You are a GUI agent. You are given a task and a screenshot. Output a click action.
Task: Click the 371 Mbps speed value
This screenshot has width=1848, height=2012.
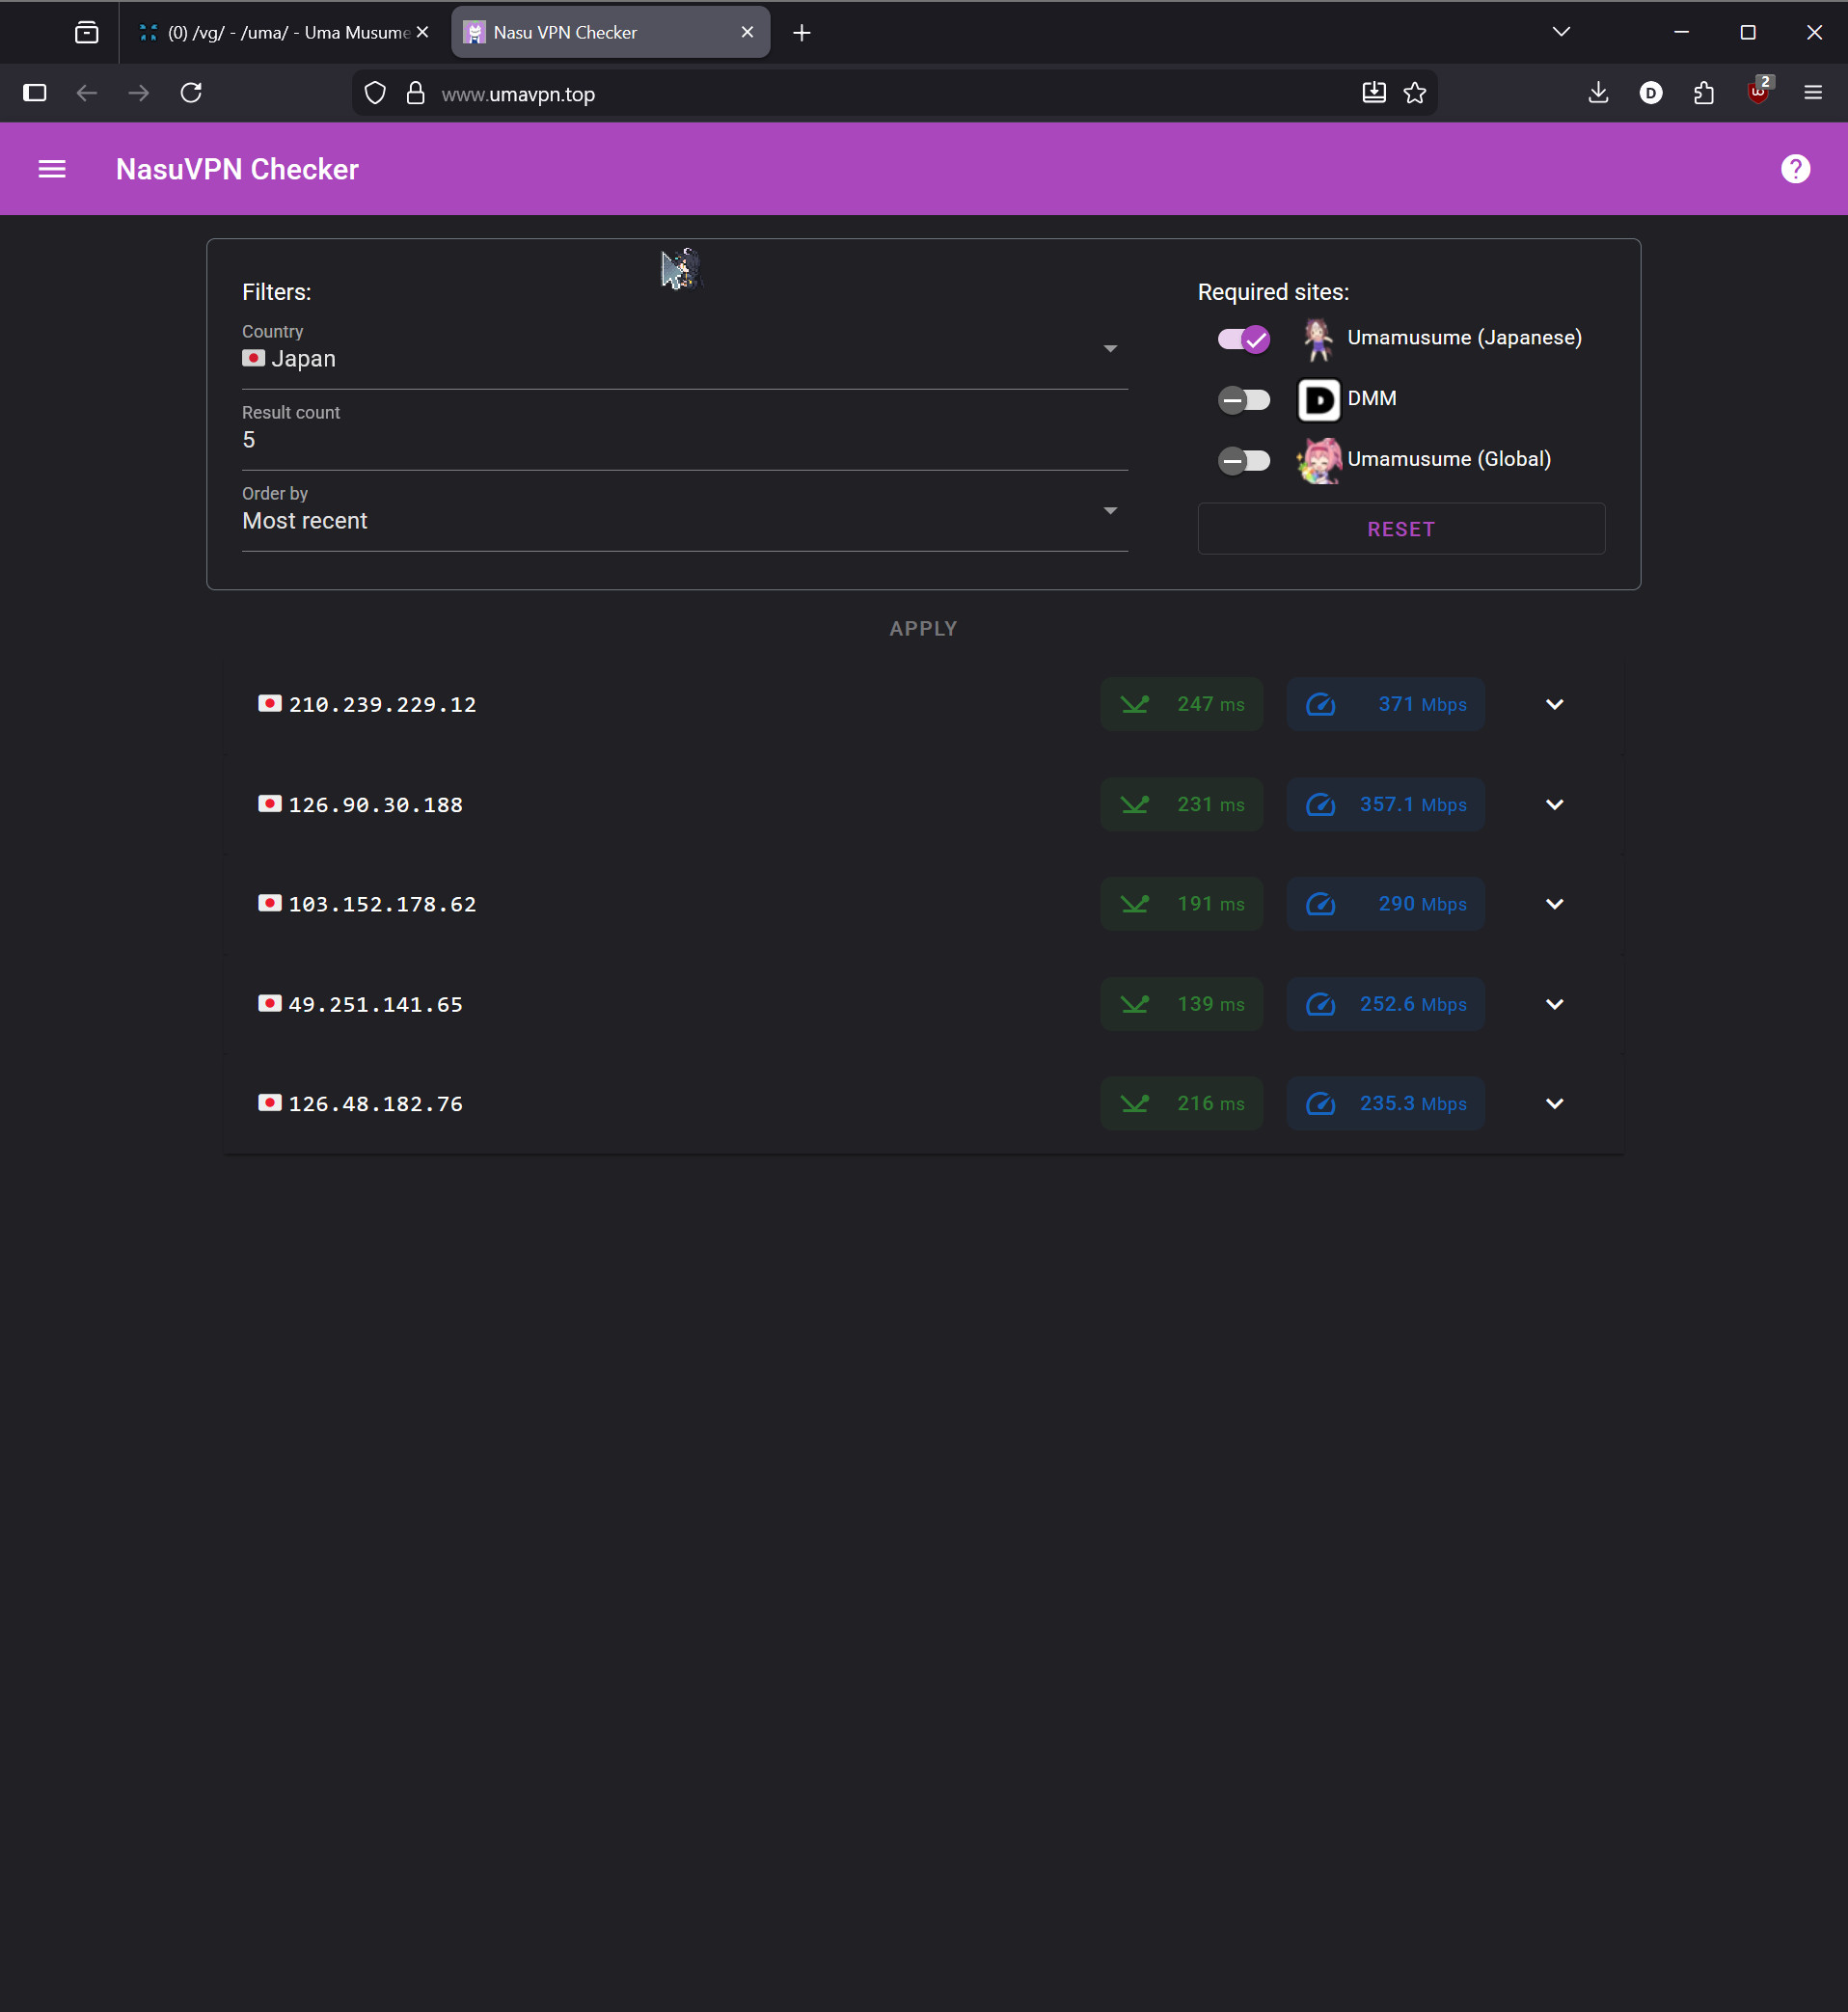(1422, 705)
